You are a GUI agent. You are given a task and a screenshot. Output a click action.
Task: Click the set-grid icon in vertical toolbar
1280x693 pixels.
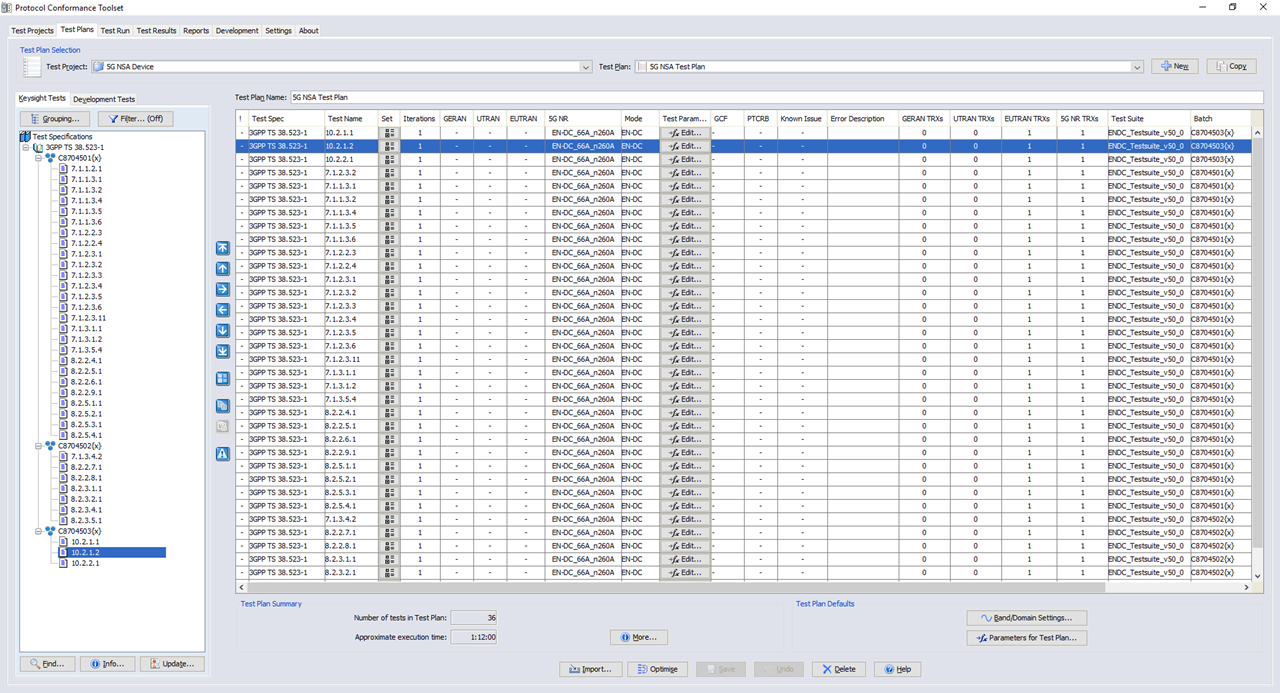(222, 378)
